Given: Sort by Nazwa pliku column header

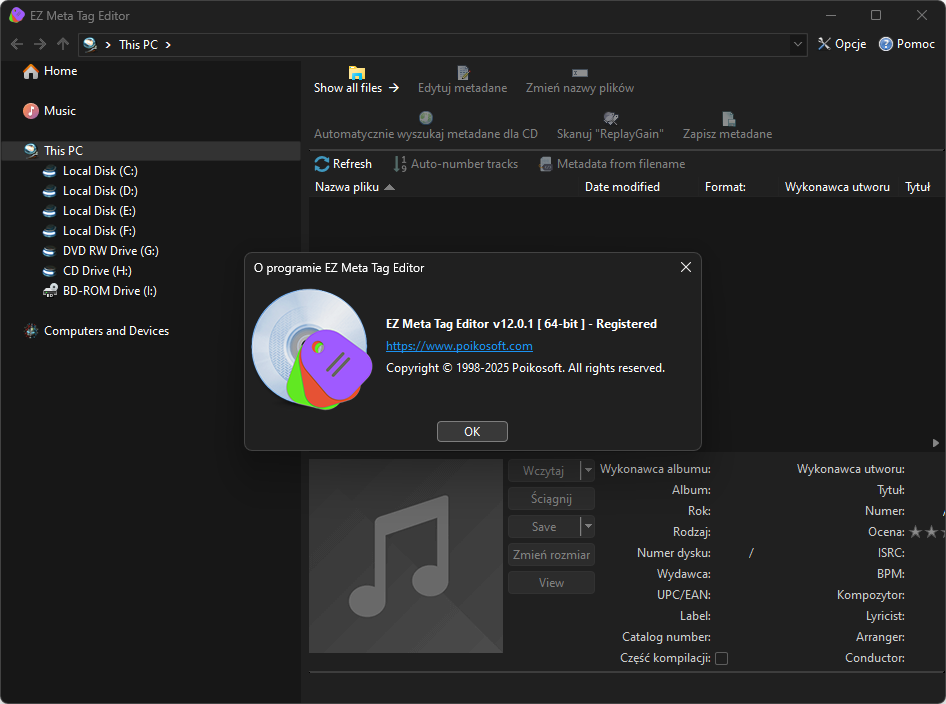Looking at the screenshot, I should pos(347,187).
